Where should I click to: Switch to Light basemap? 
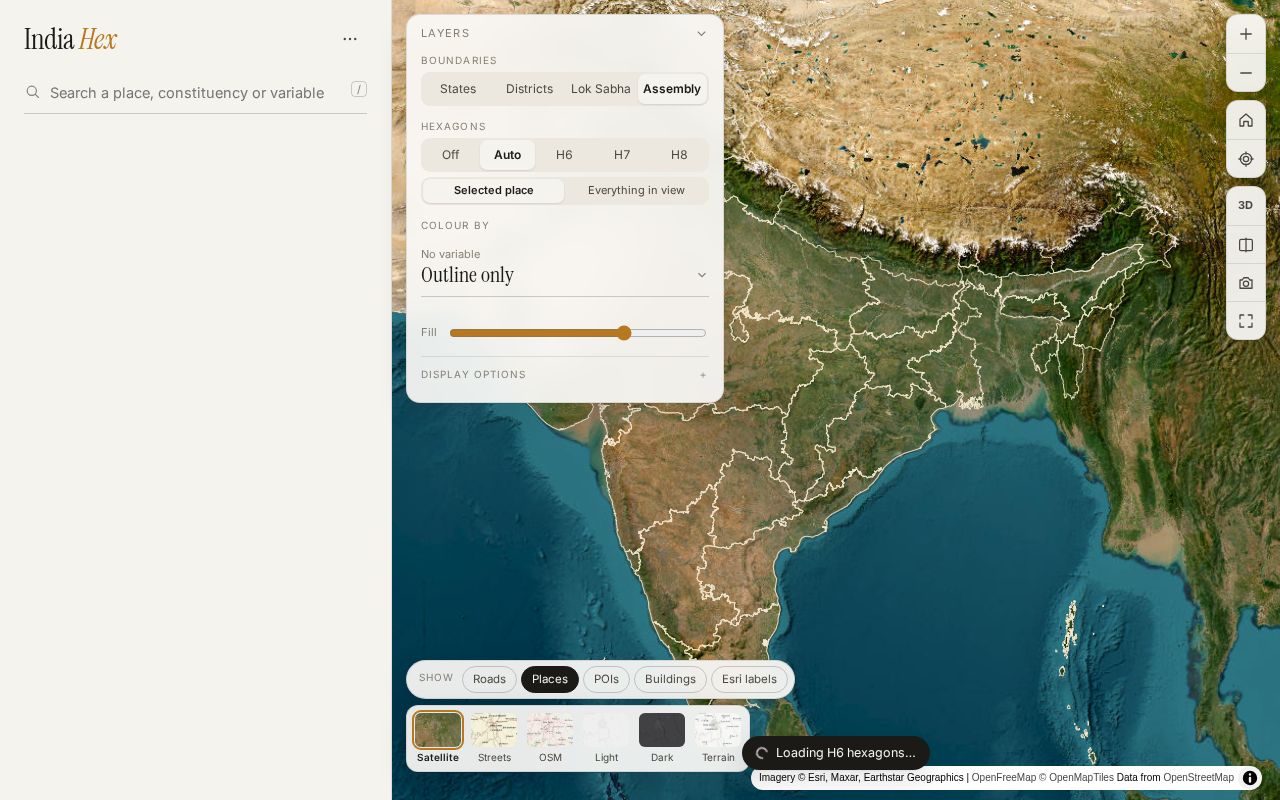606,738
